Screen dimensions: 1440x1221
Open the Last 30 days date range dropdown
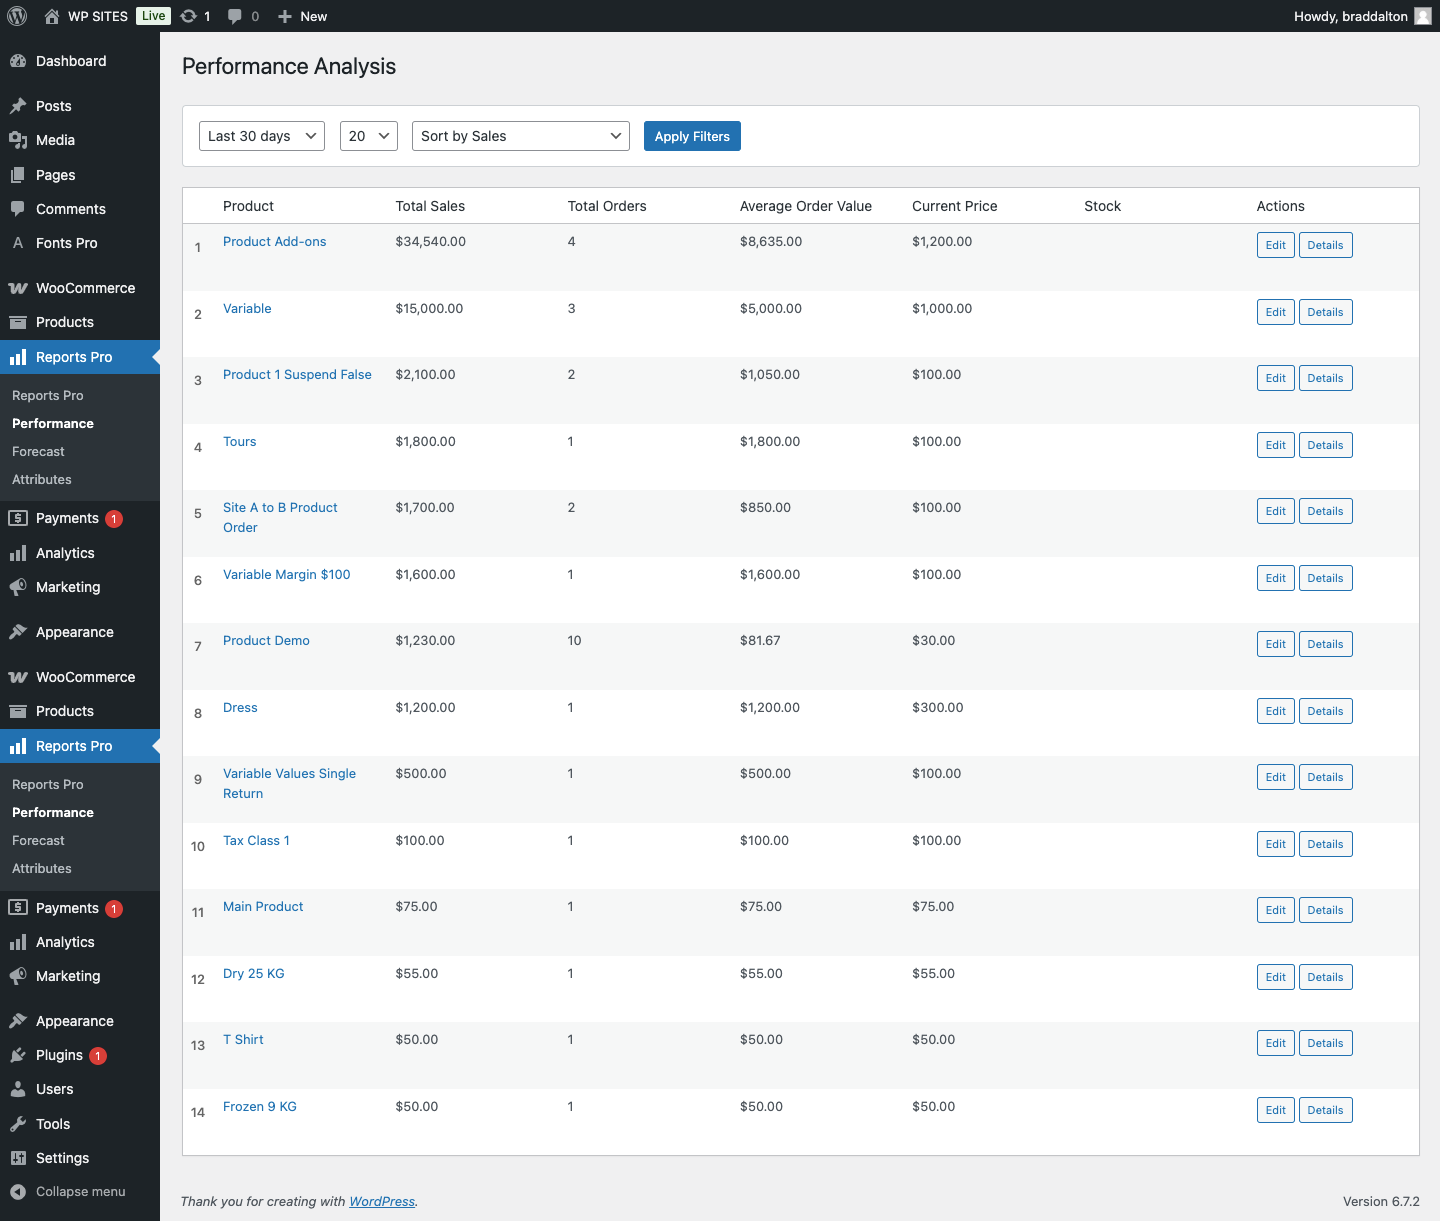[x=262, y=136]
